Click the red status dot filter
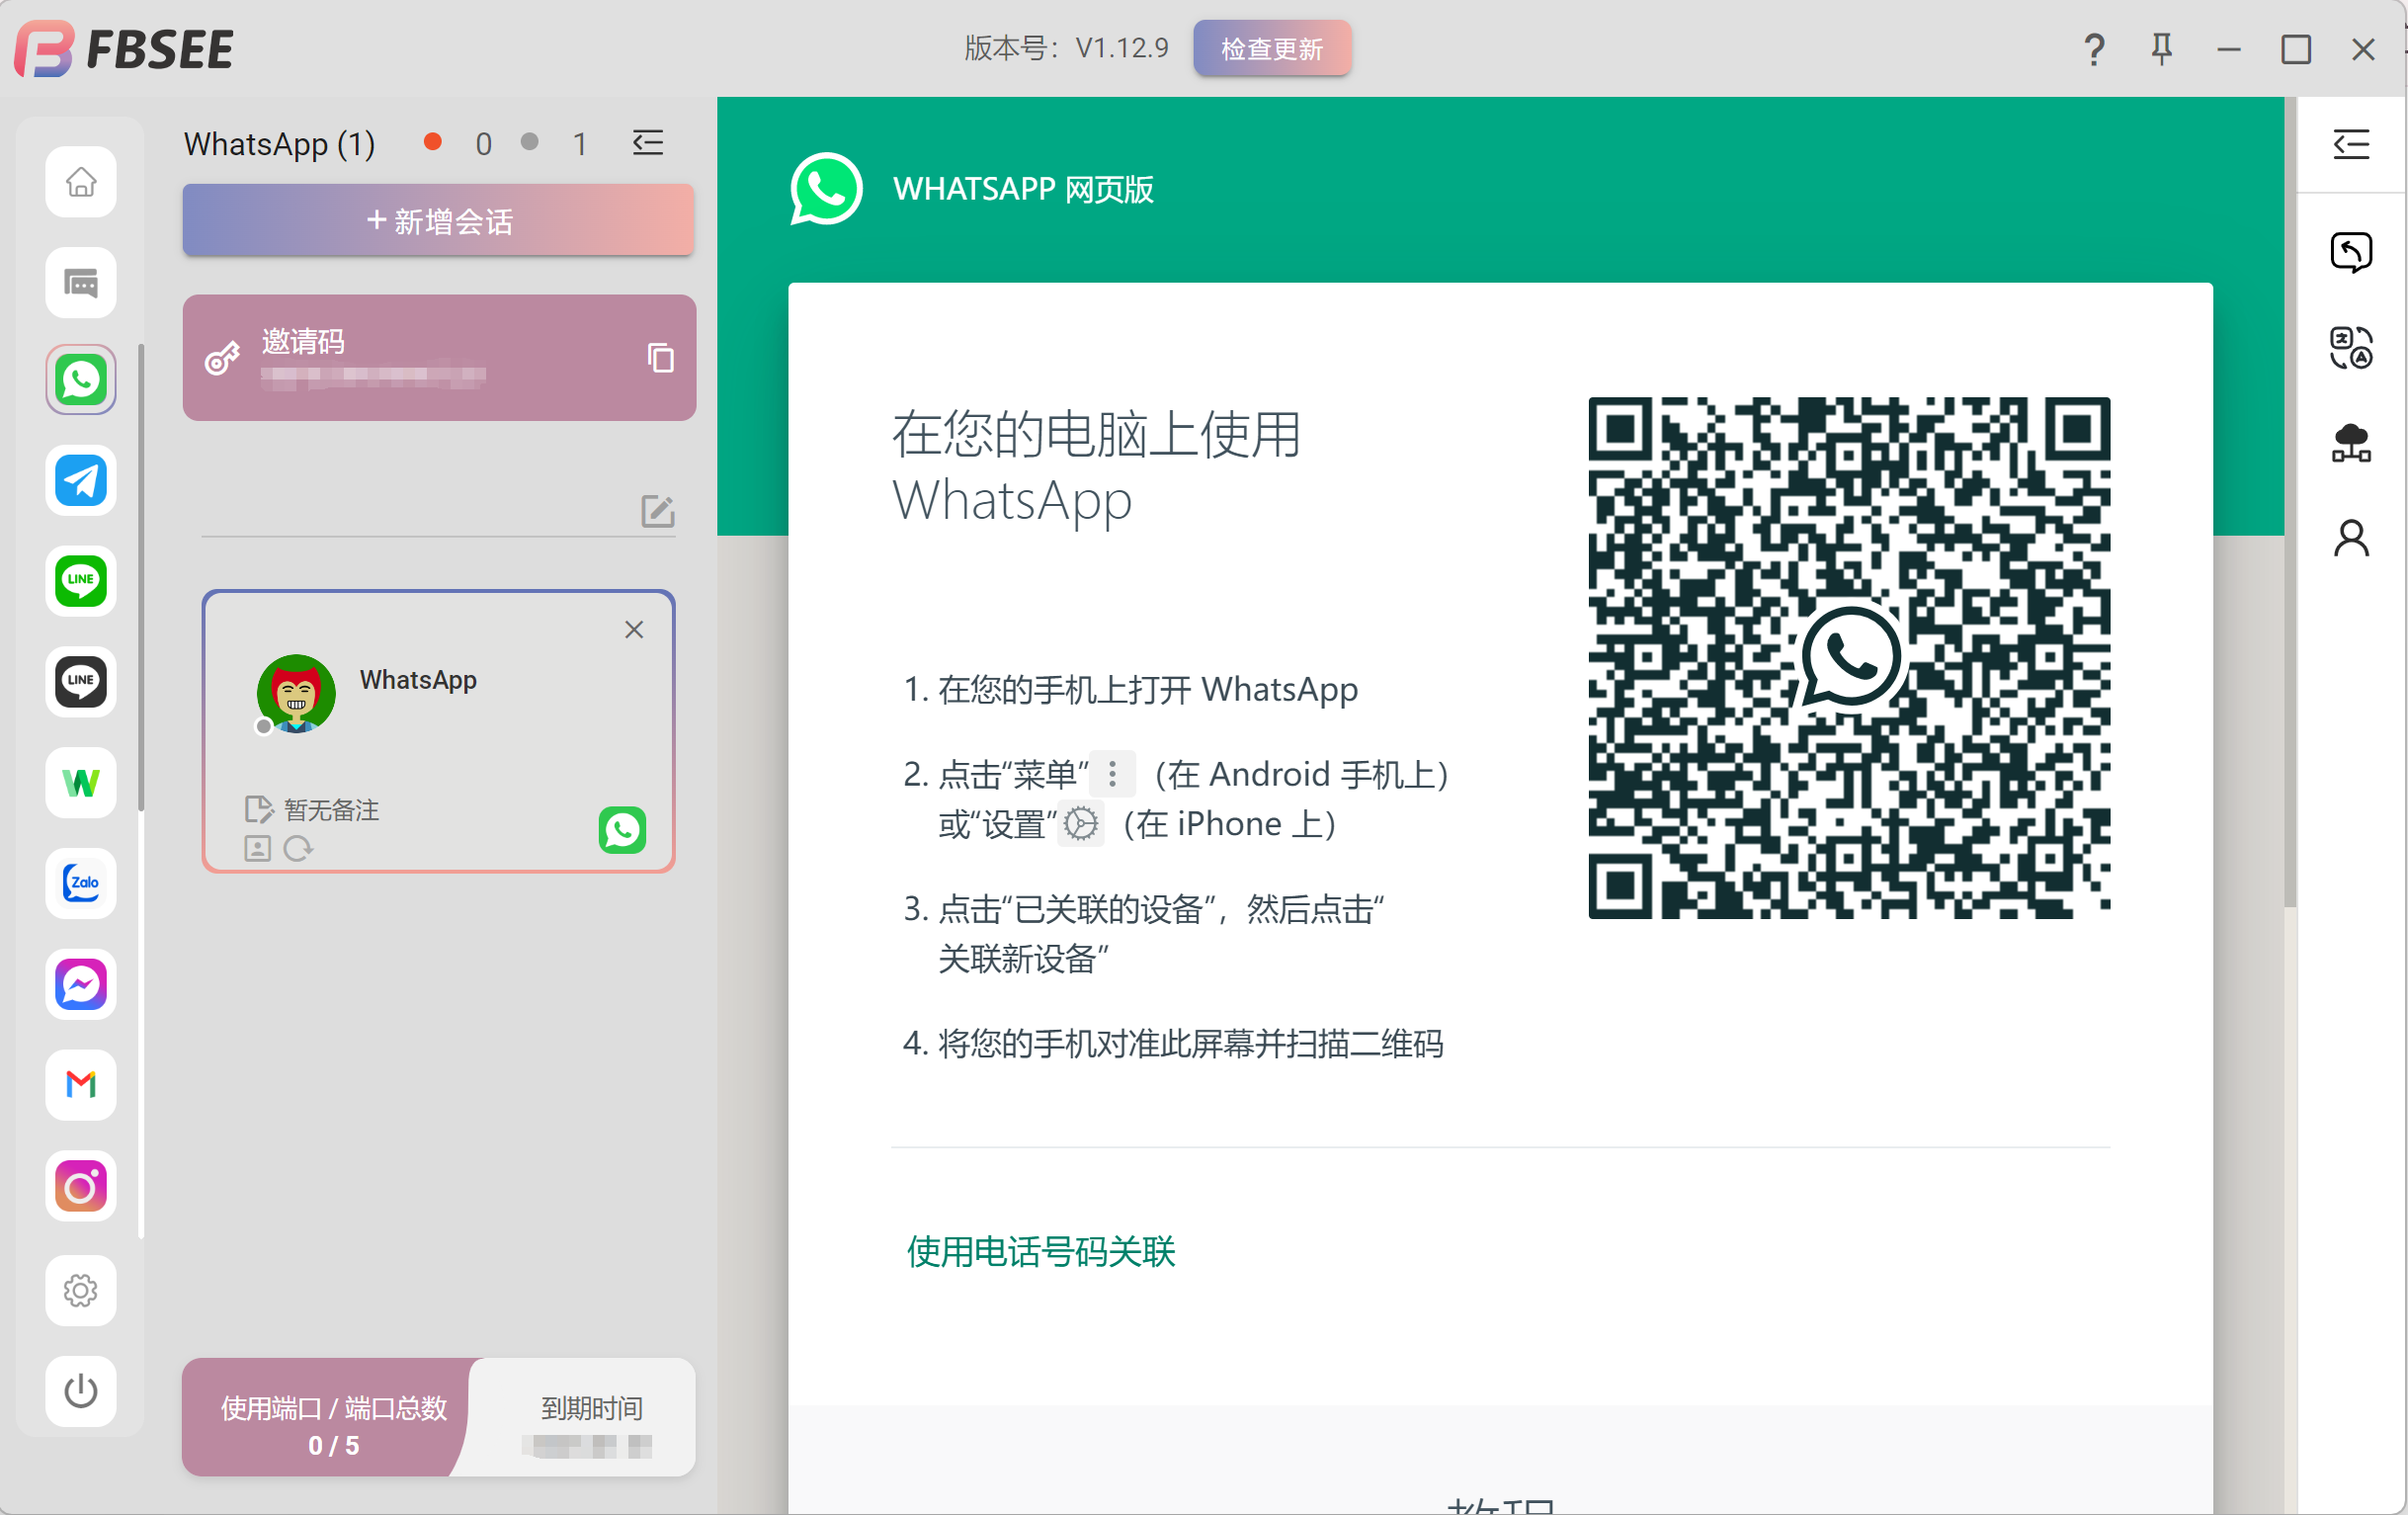Screen dimensions: 2408x1515 (433, 142)
